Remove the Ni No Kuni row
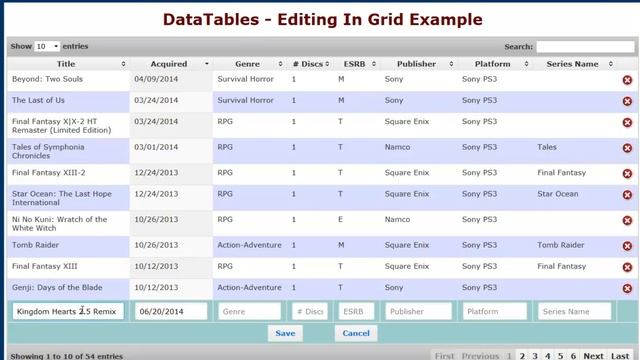The image size is (640, 360). pos(627,220)
